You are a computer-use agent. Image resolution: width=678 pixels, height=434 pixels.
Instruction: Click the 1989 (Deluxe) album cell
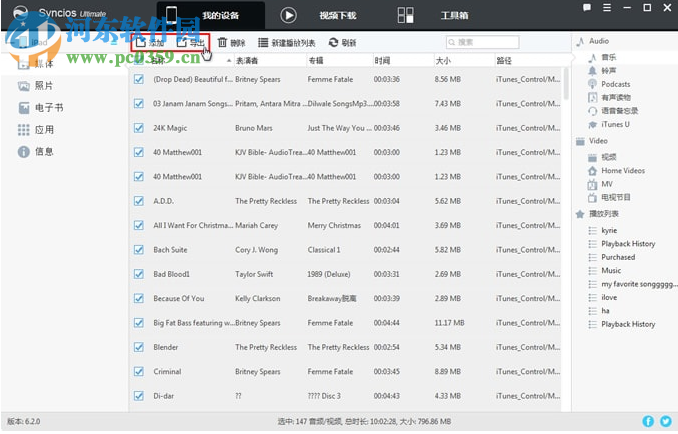(329, 274)
